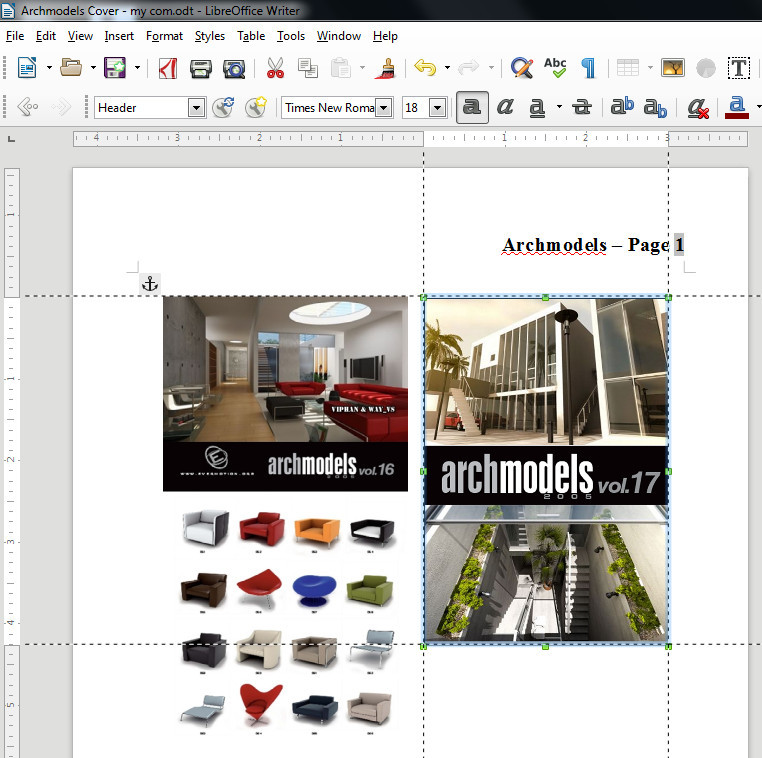762x758 pixels.
Task: Open the Table menu
Action: coord(251,36)
